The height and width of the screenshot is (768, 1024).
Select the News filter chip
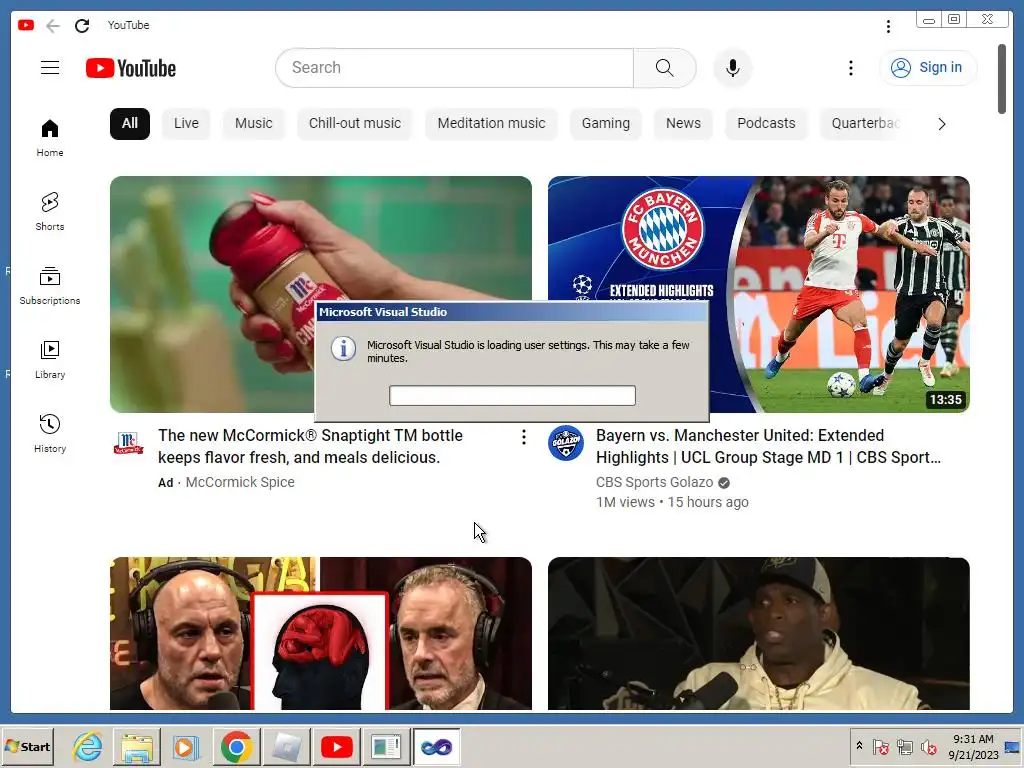pos(683,123)
